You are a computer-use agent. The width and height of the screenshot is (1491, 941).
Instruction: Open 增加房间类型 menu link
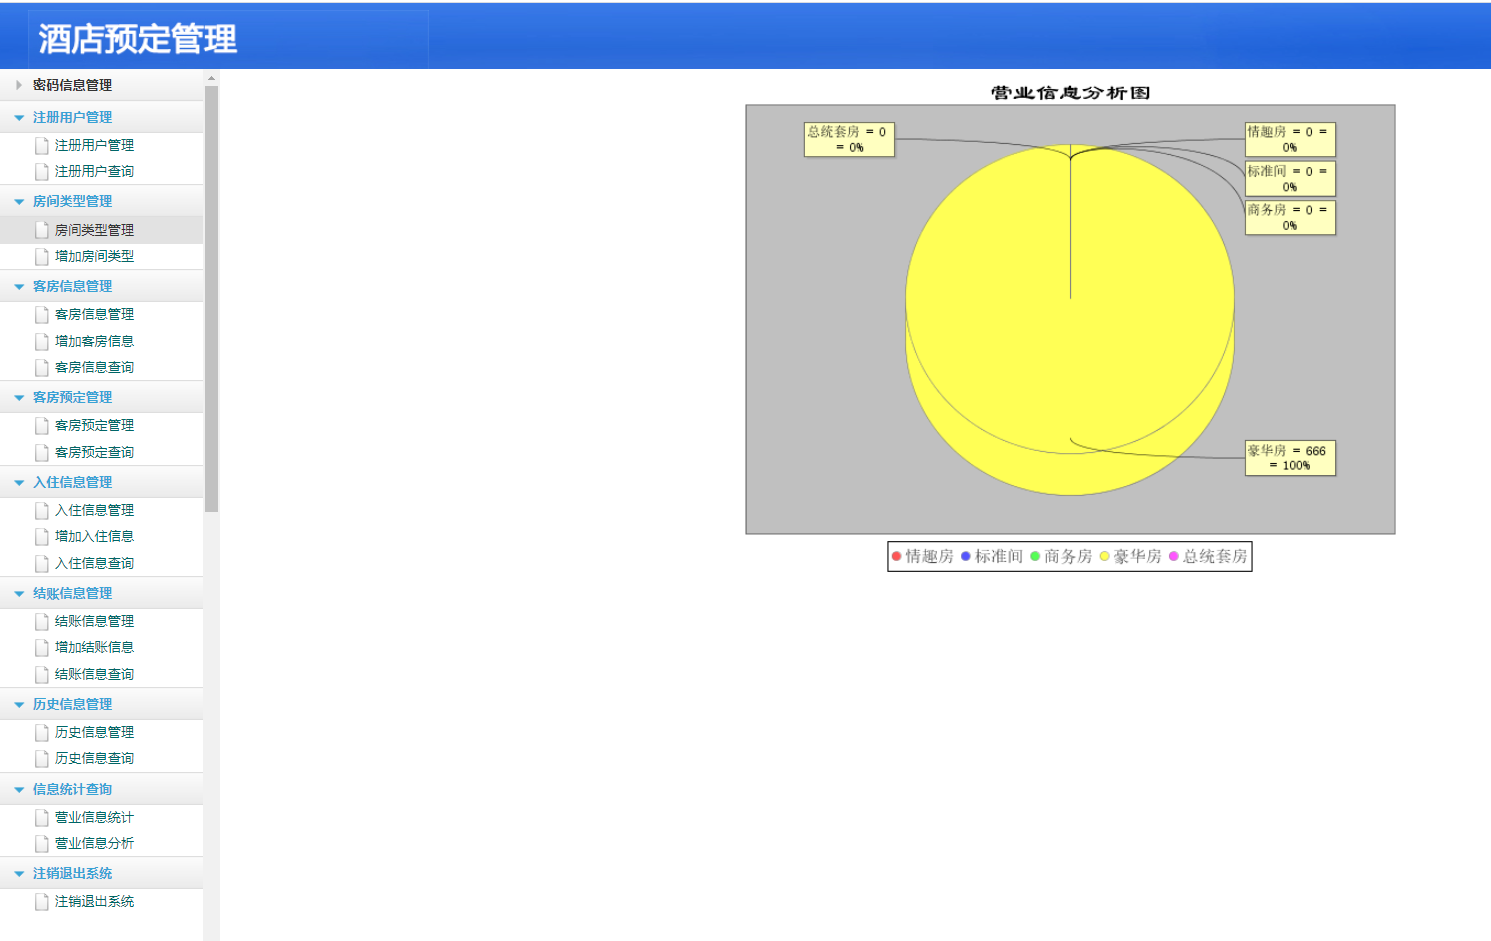click(x=94, y=257)
